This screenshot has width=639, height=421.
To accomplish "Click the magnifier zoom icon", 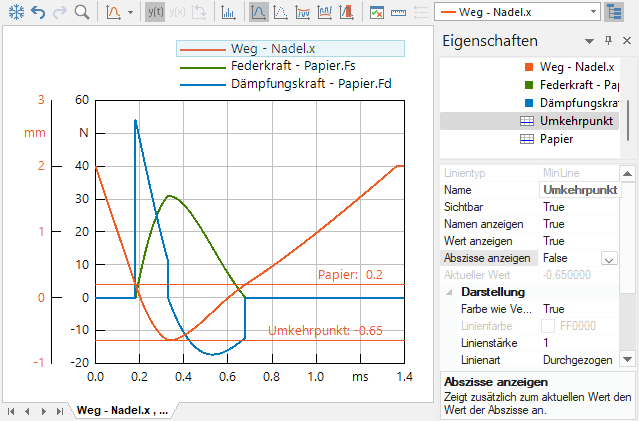I will click(x=81, y=13).
